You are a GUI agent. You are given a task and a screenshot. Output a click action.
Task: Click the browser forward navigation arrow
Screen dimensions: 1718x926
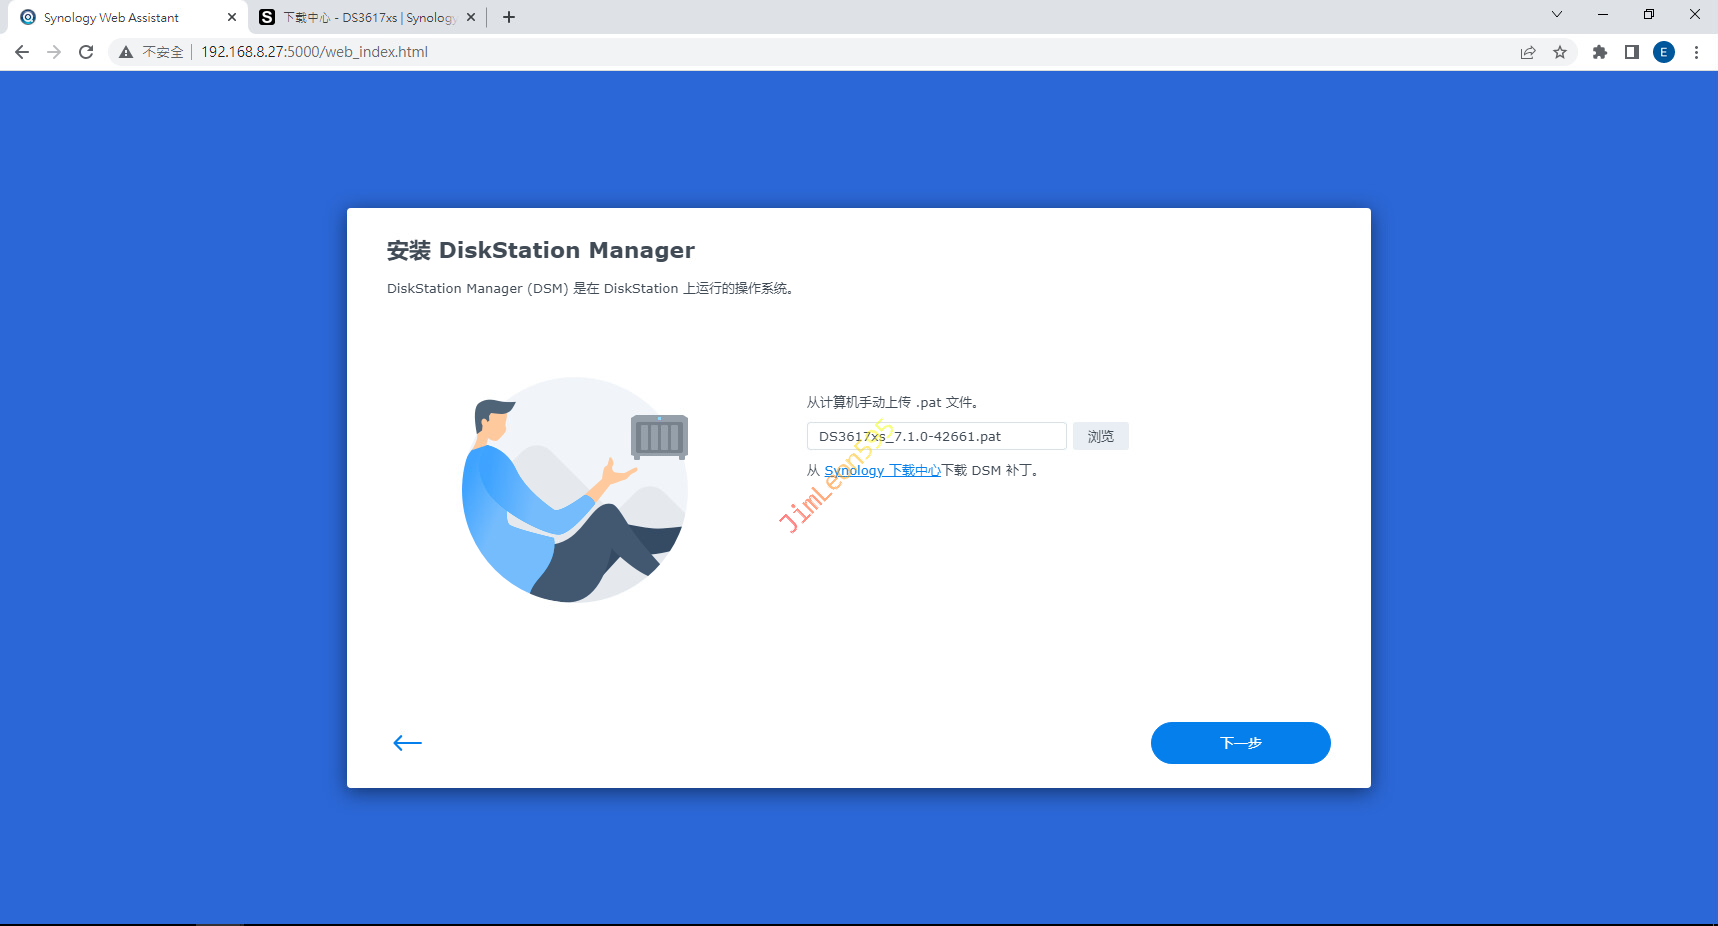coord(54,52)
